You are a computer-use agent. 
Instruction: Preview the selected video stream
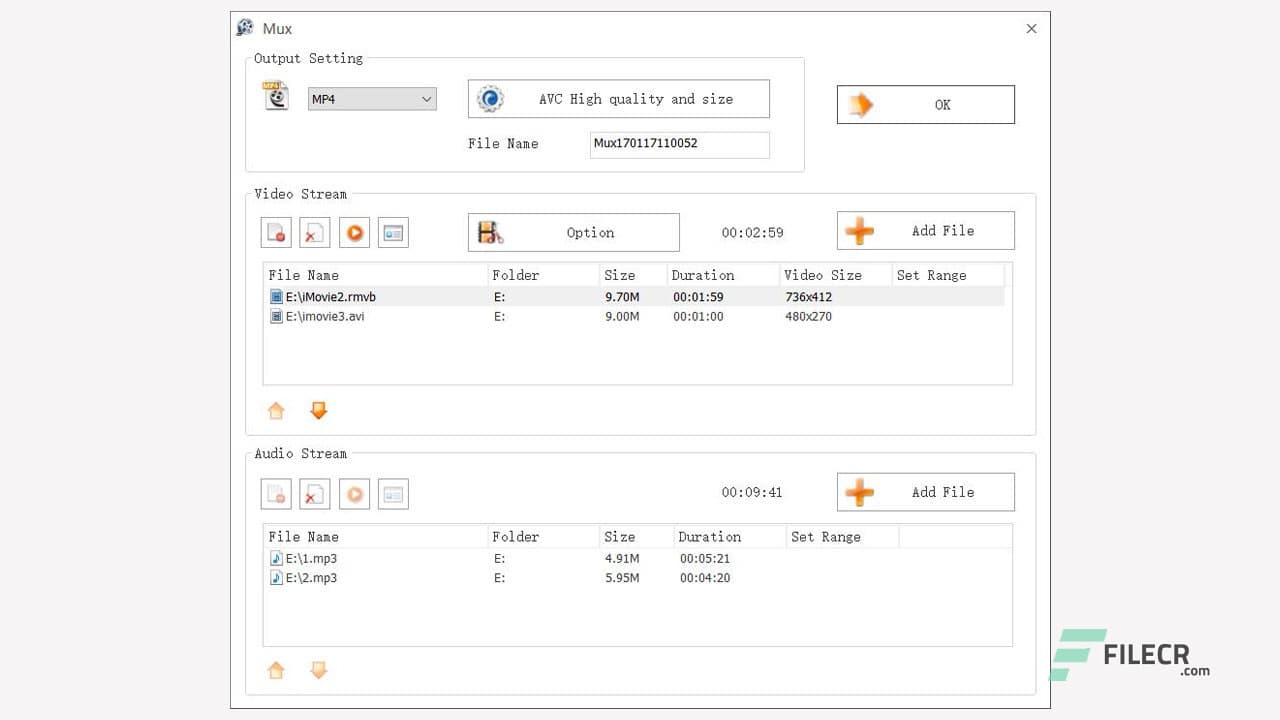click(354, 231)
